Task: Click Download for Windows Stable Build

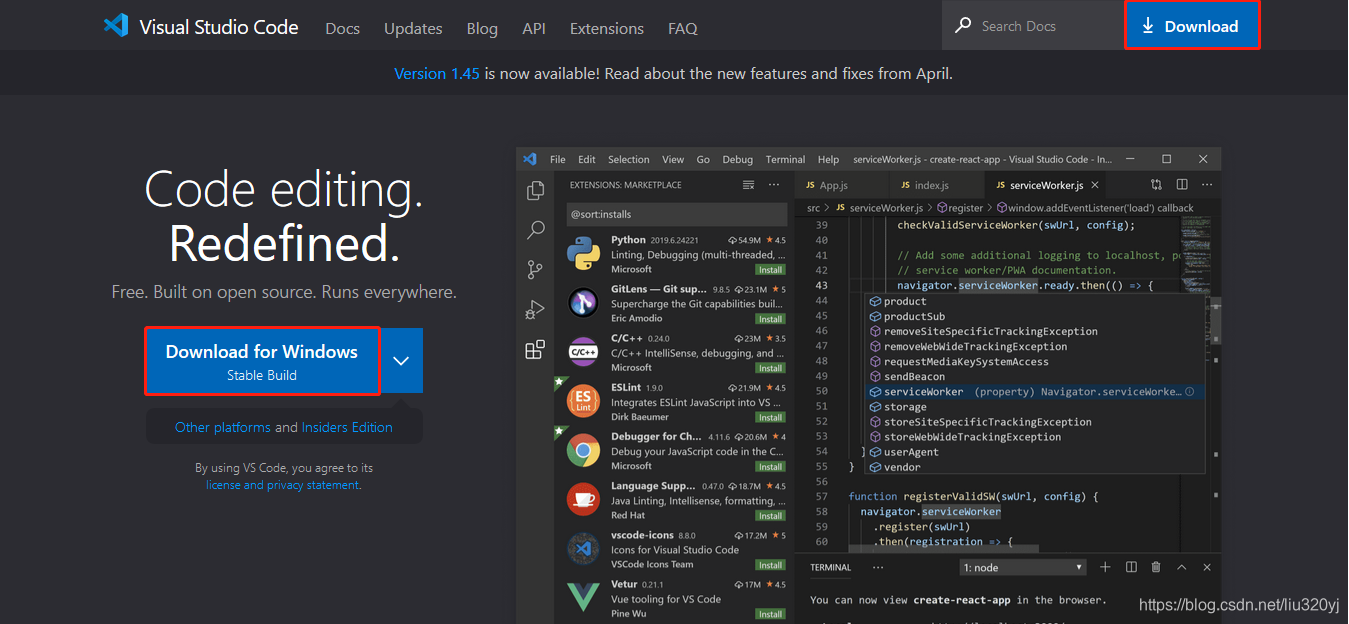Action: 262,361
